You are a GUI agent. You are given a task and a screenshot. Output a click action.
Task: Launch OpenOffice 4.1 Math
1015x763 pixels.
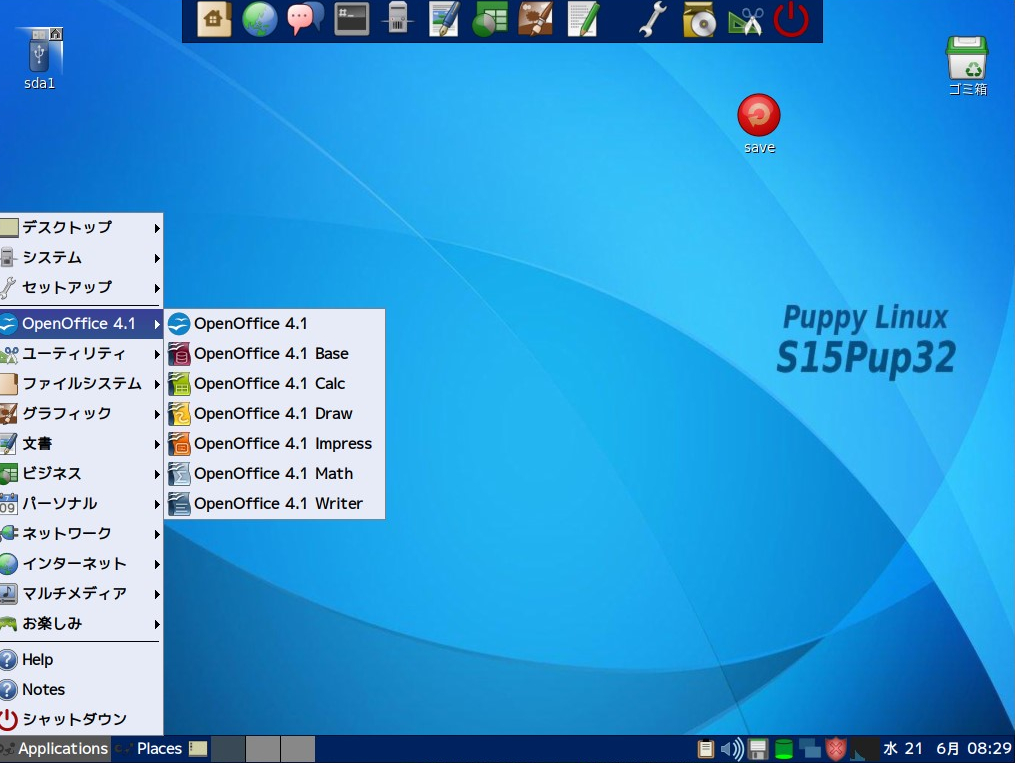[x=274, y=474]
